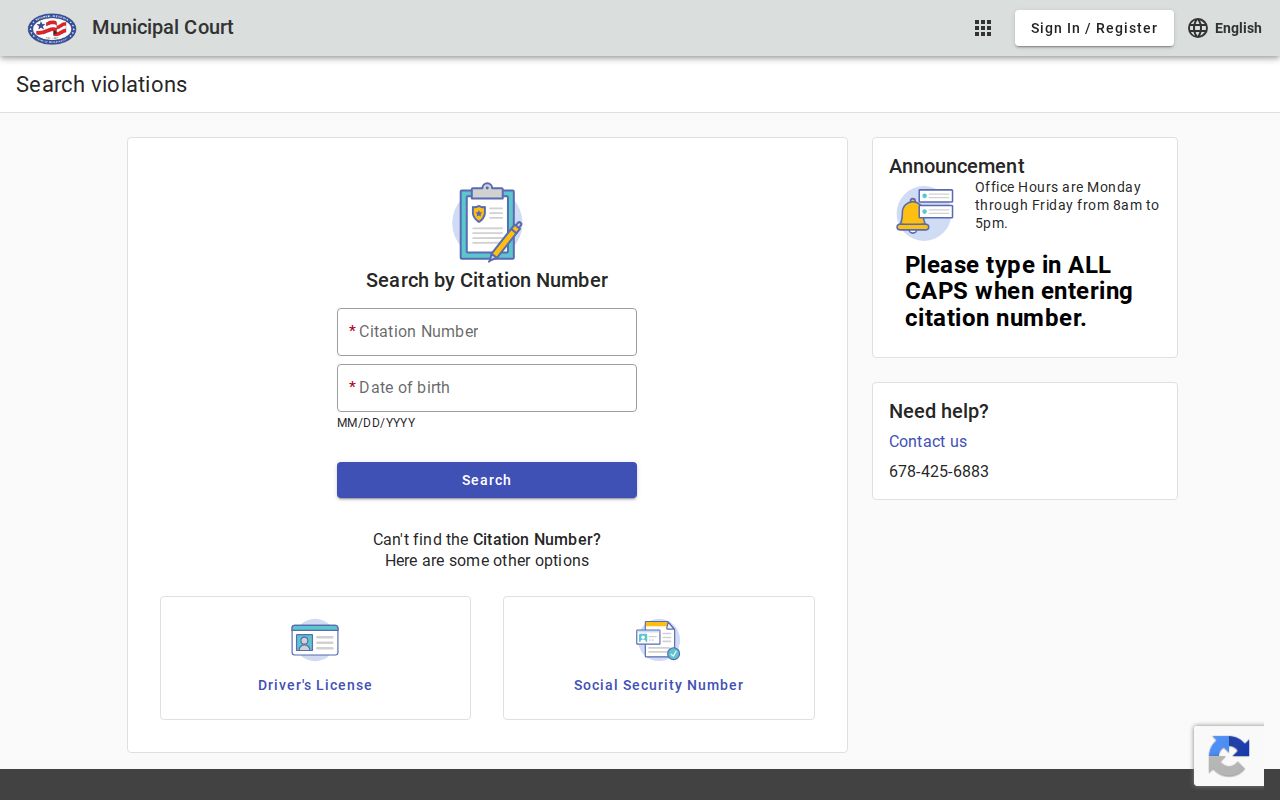Click the driver's license card icon

click(315, 640)
